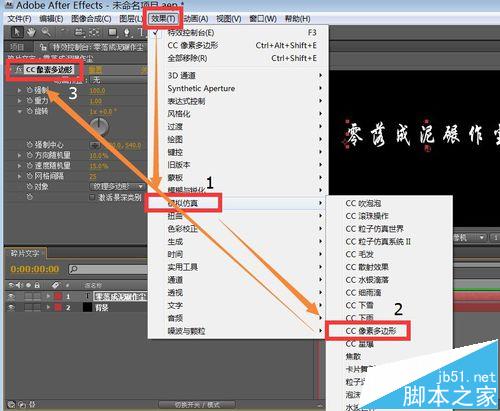
Task: Click the audio speaker column header icon
Action: [20, 285]
